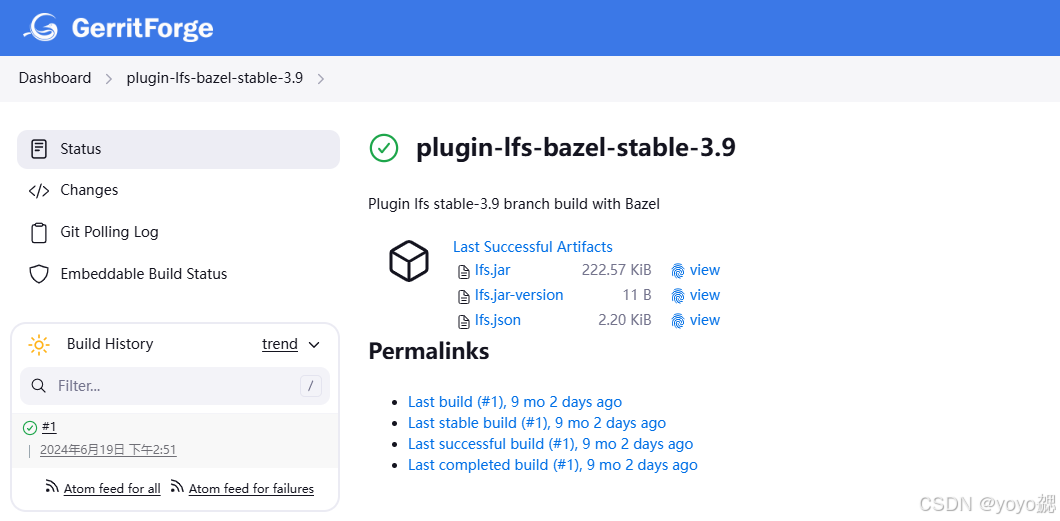The image size is (1060, 521).
Task: Download the lfs.jar artifact link
Action: pos(492,270)
